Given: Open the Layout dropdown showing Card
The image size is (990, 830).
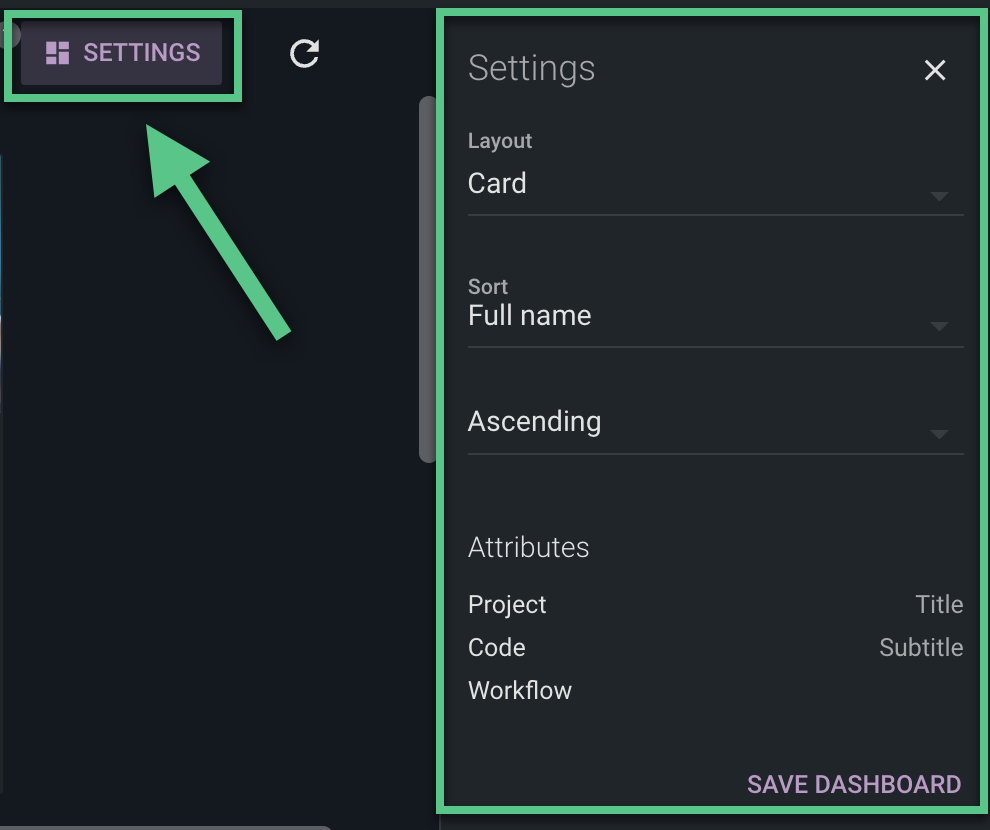Looking at the screenshot, I should [715, 184].
